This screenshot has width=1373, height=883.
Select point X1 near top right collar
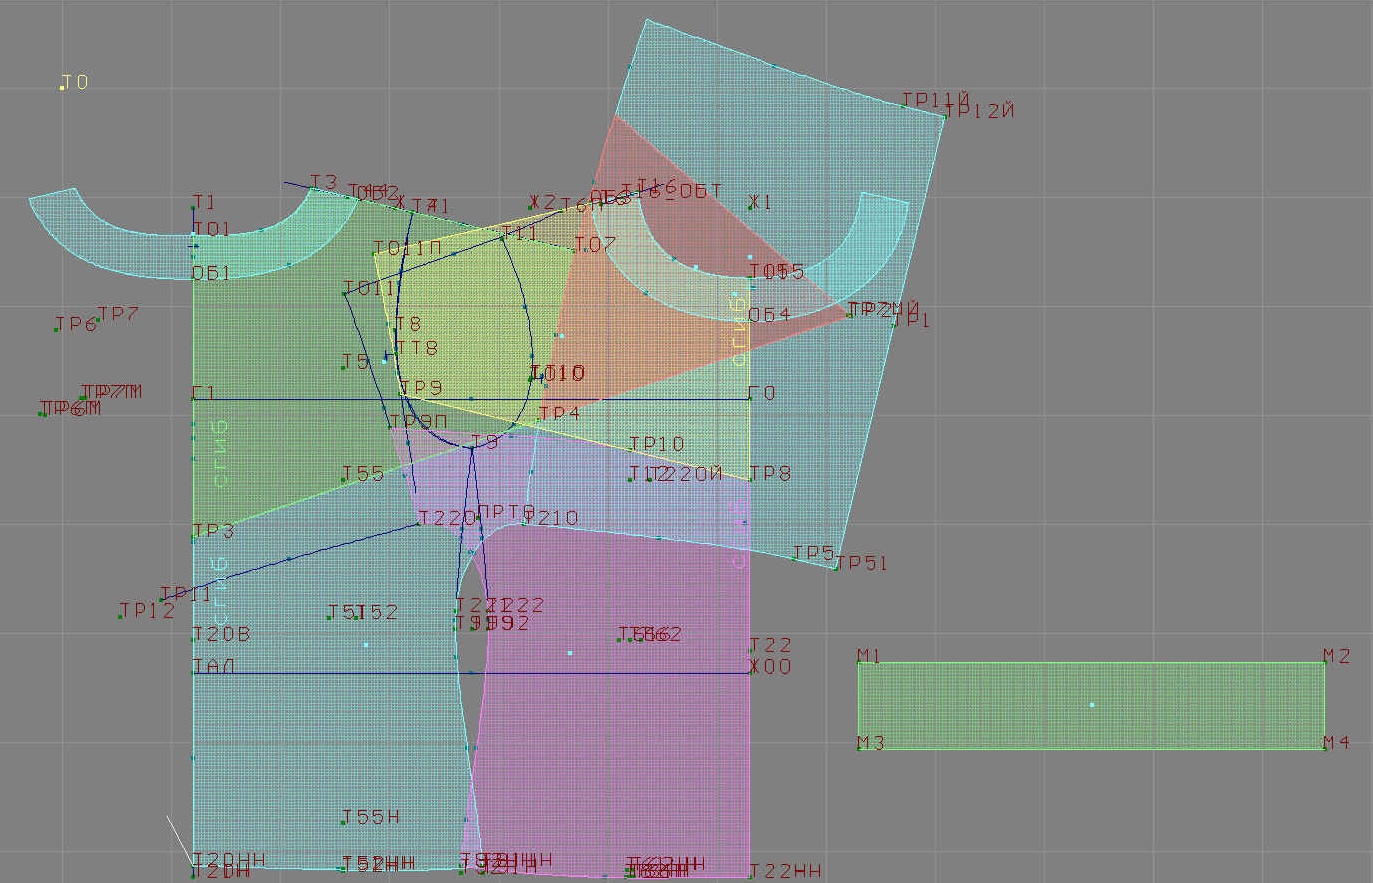click(x=751, y=208)
